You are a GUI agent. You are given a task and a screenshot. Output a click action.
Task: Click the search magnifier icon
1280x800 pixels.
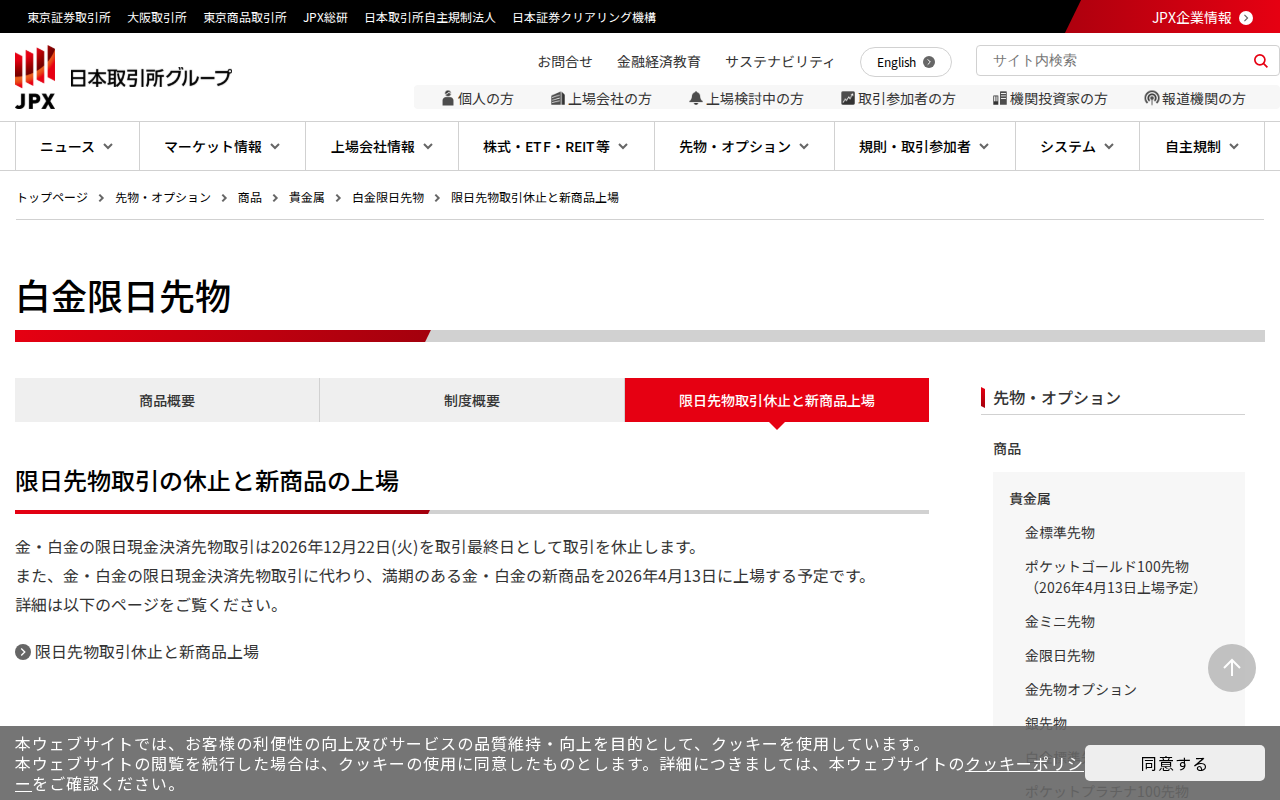click(1260, 61)
